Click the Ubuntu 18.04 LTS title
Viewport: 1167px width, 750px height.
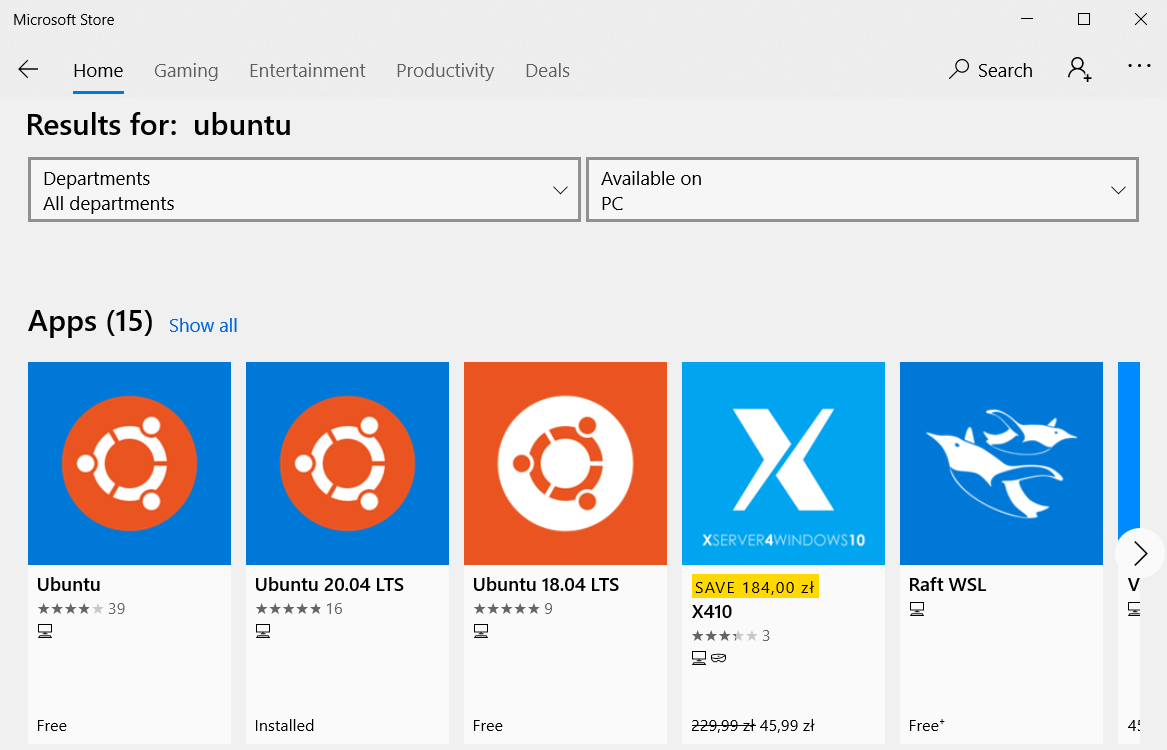coord(546,585)
